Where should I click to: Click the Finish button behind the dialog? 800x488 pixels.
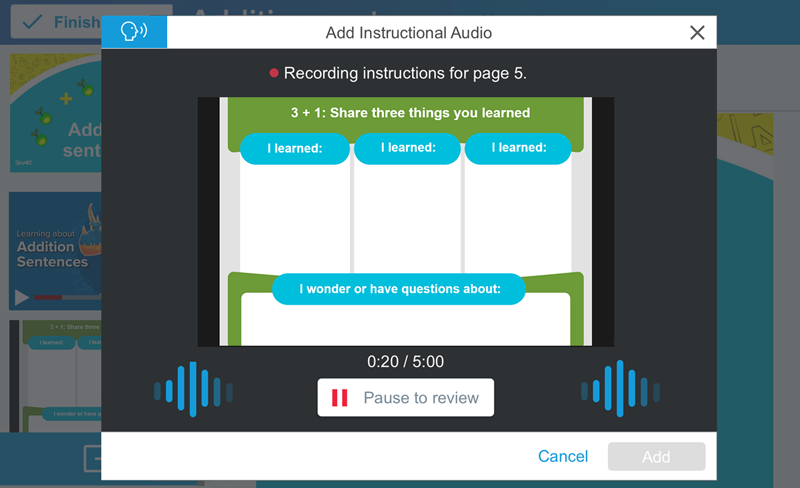pos(56,22)
